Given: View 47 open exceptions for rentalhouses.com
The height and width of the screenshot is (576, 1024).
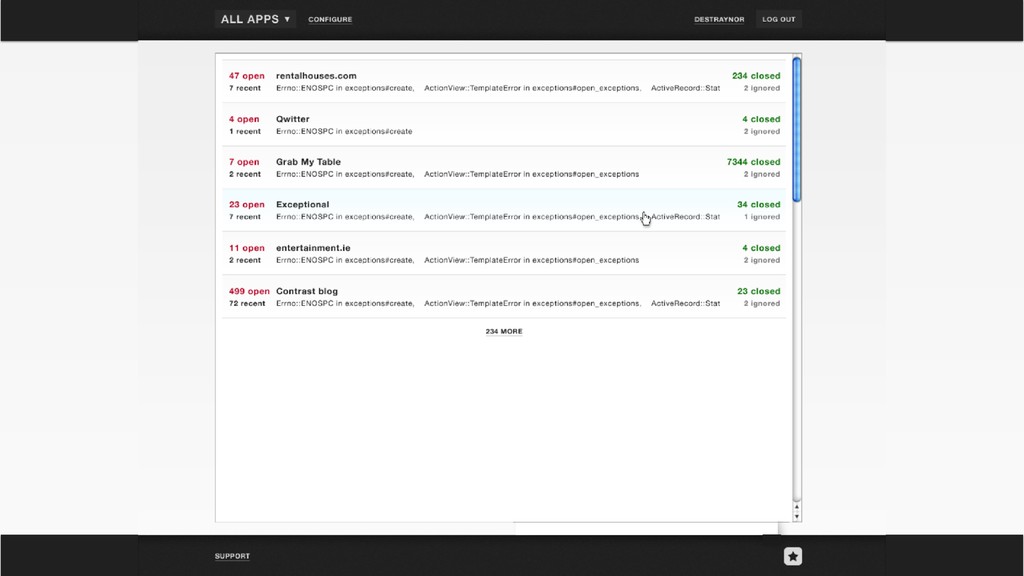Looking at the screenshot, I should (247, 76).
